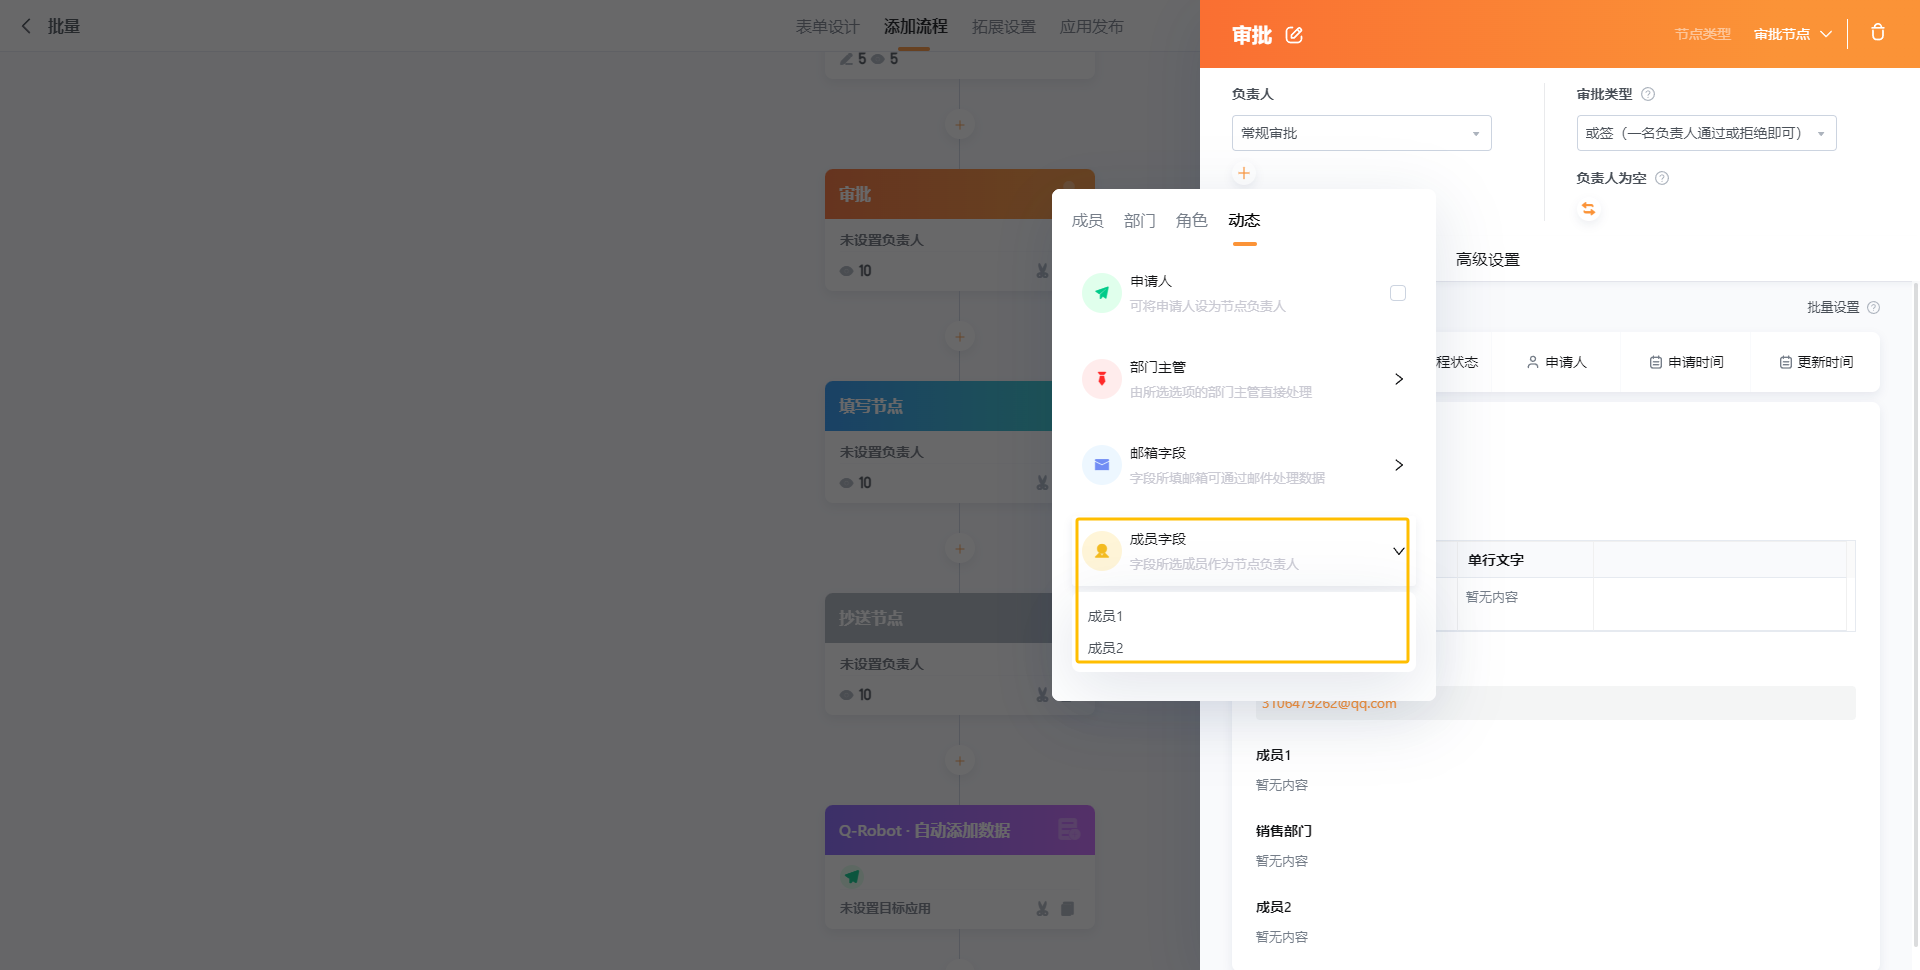The image size is (1920, 970).
Task: Open the help icon next to 审批类型
Action: point(1648,94)
